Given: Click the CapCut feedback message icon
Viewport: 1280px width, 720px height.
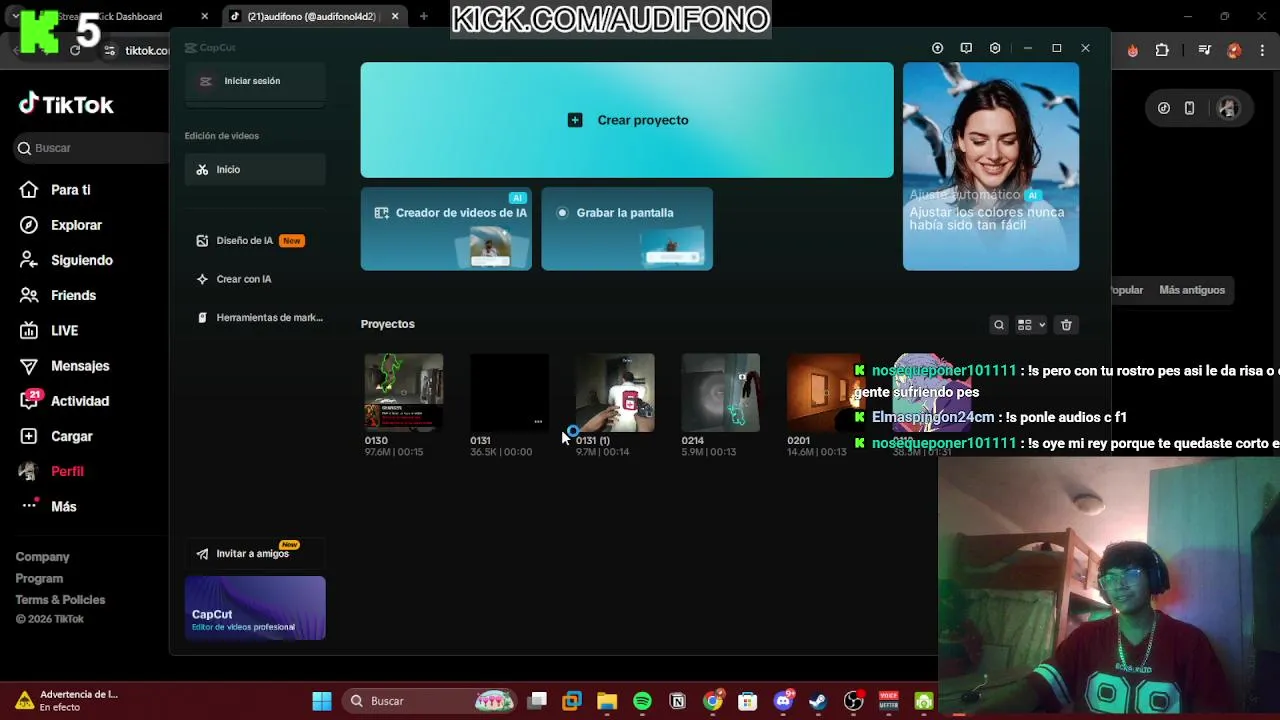Looking at the screenshot, I should (x=966, y=48).
